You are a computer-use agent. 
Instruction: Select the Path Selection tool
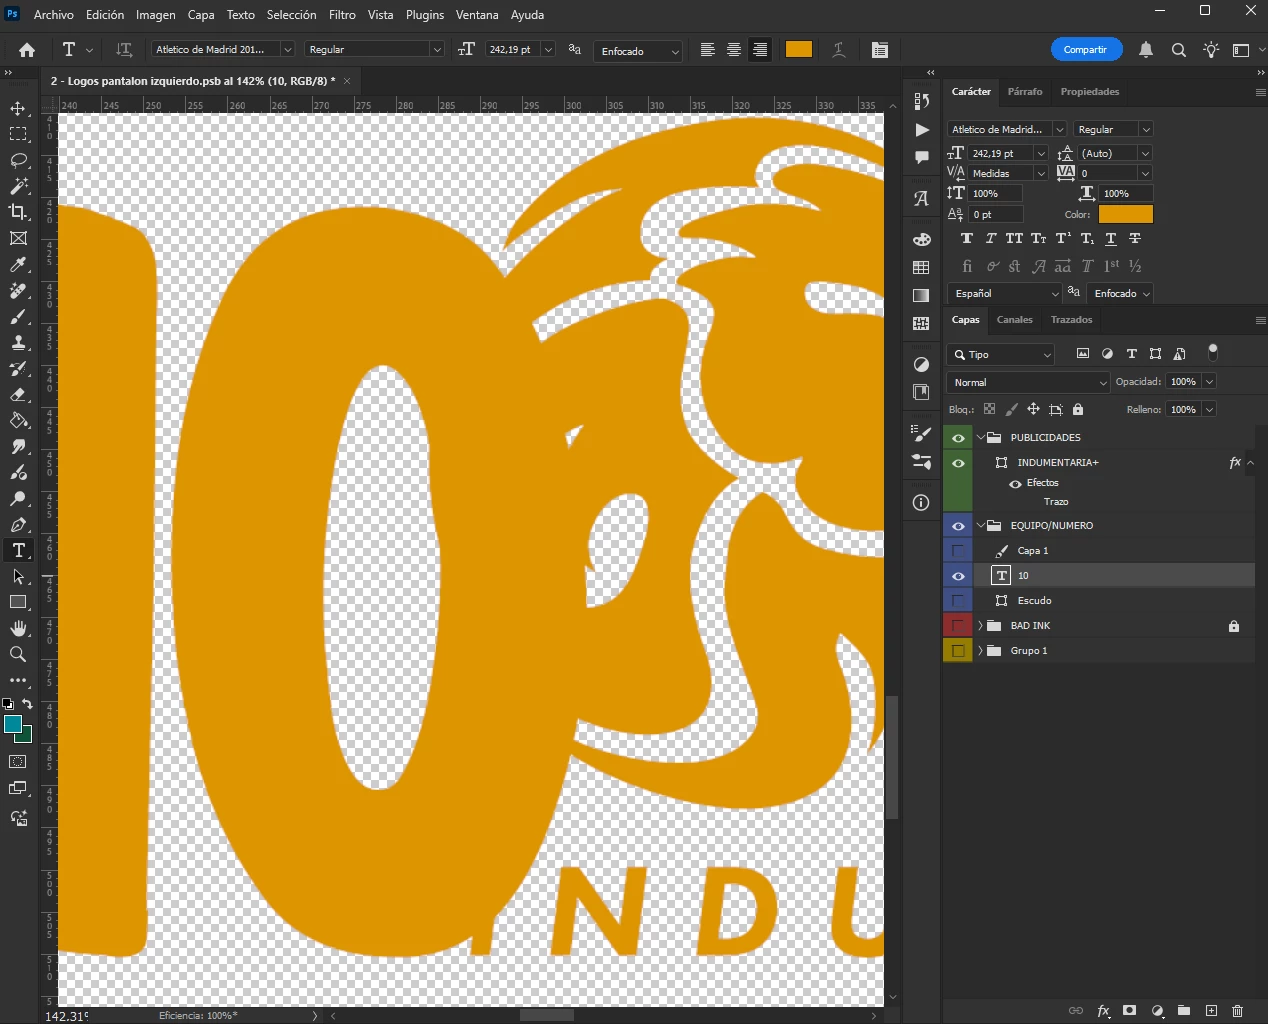tap(18, 576)
